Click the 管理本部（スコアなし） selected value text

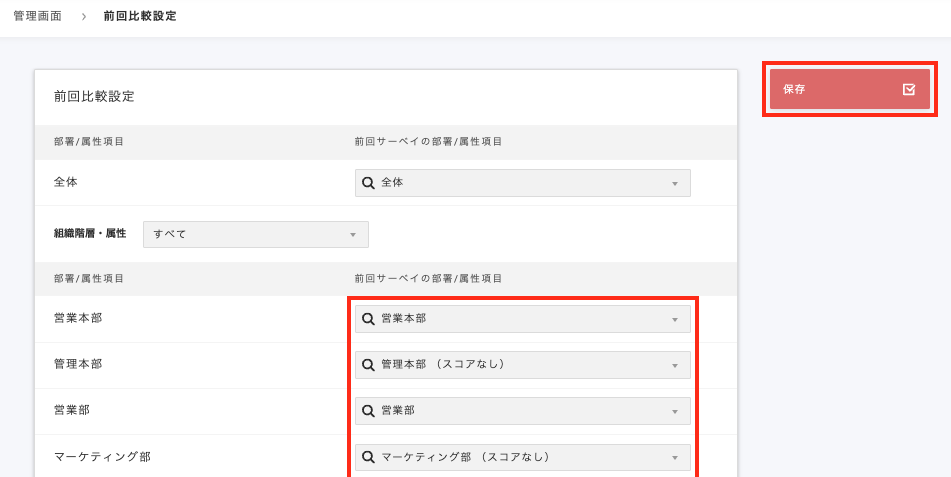[x=443, y=365]
